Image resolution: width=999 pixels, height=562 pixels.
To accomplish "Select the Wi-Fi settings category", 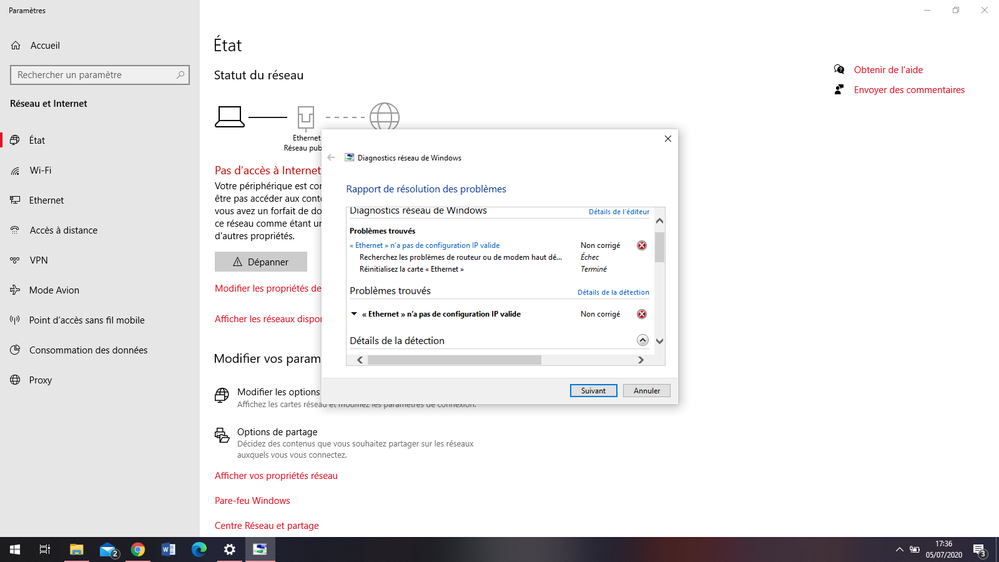I will tap(40, 170).
